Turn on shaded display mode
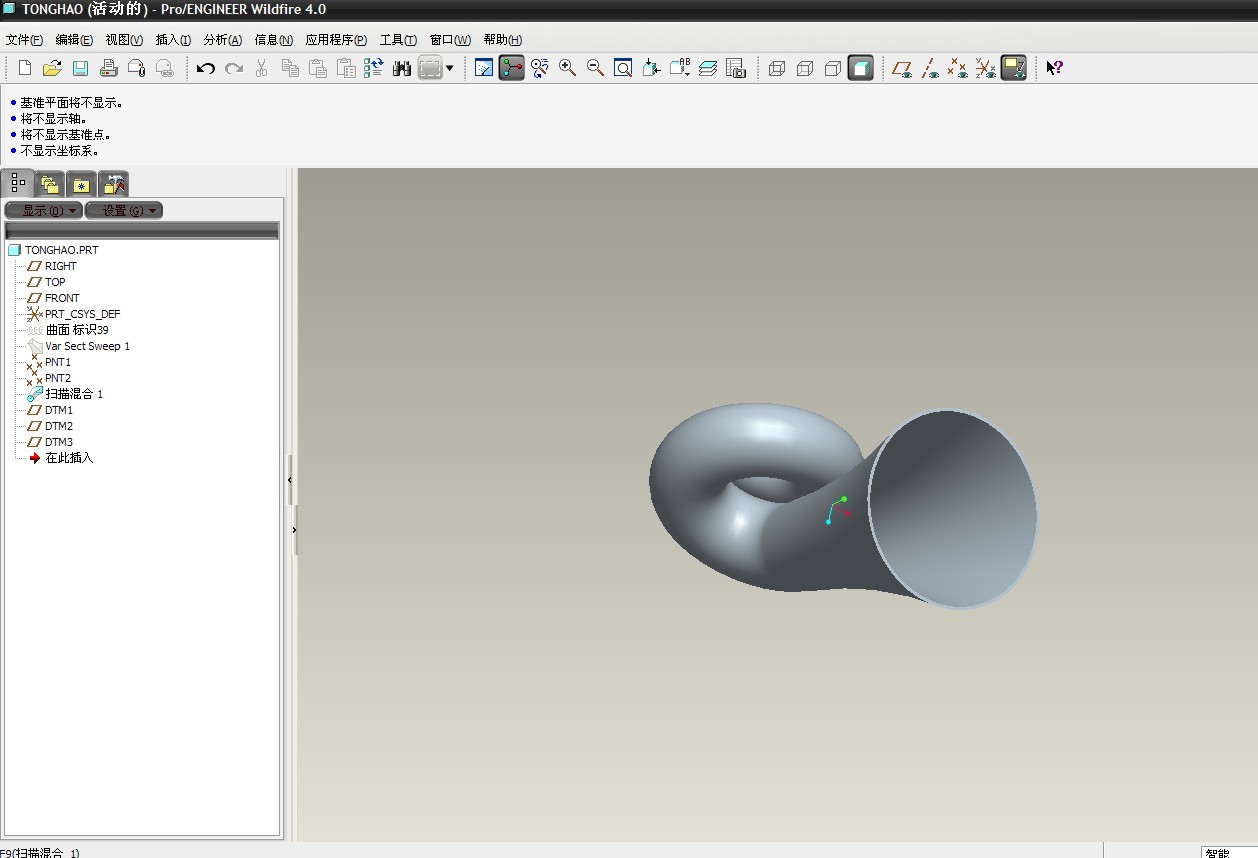The height and width of the screenshot is (858, 1258). pos(861,68)
